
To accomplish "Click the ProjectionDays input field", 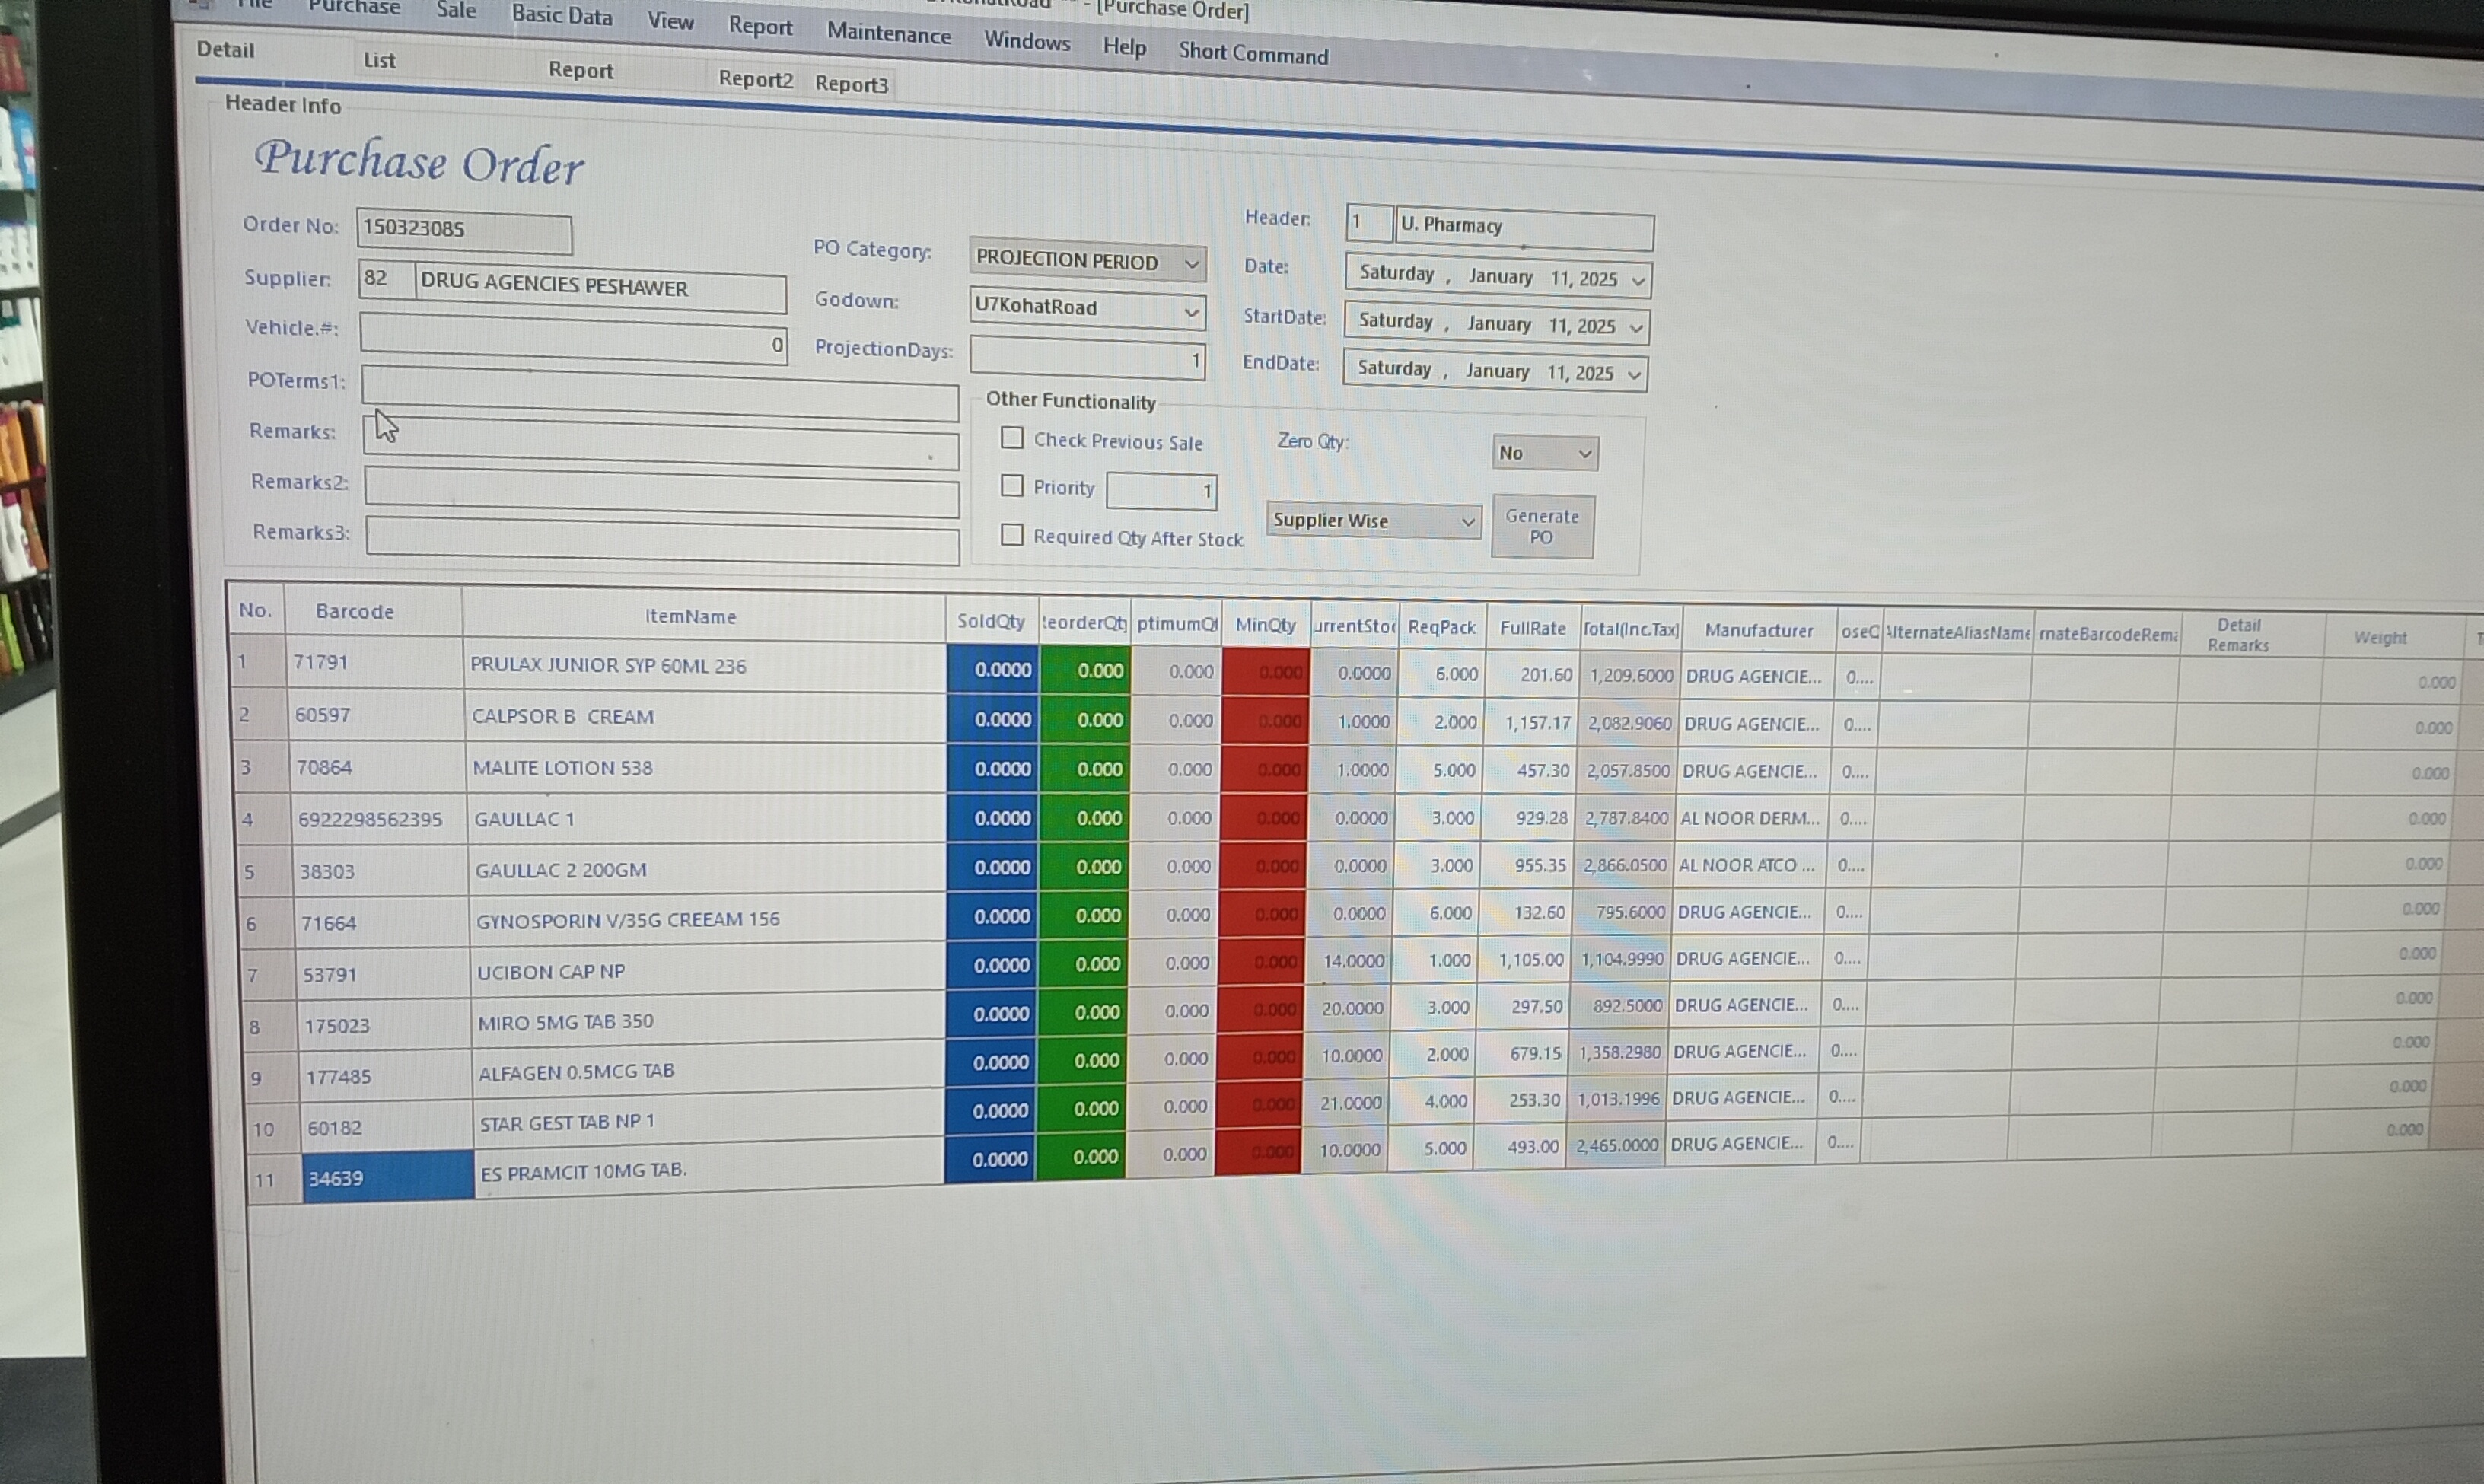I will click(x=1086, y=358).
